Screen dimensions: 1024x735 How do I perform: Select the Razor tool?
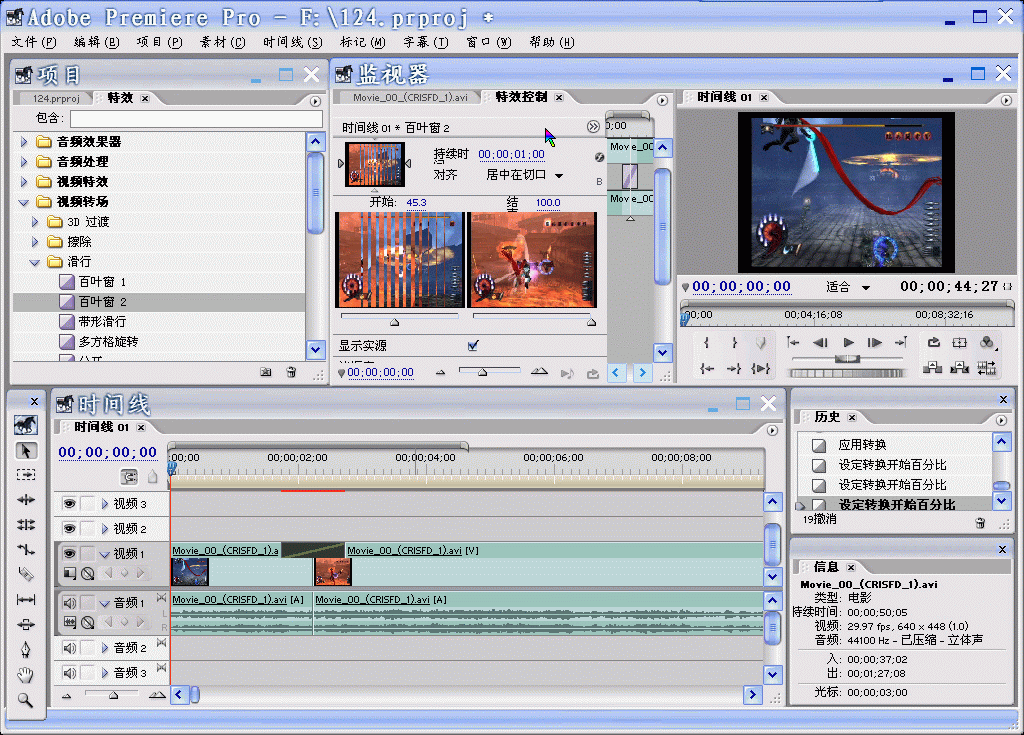[x=26, y=574]
